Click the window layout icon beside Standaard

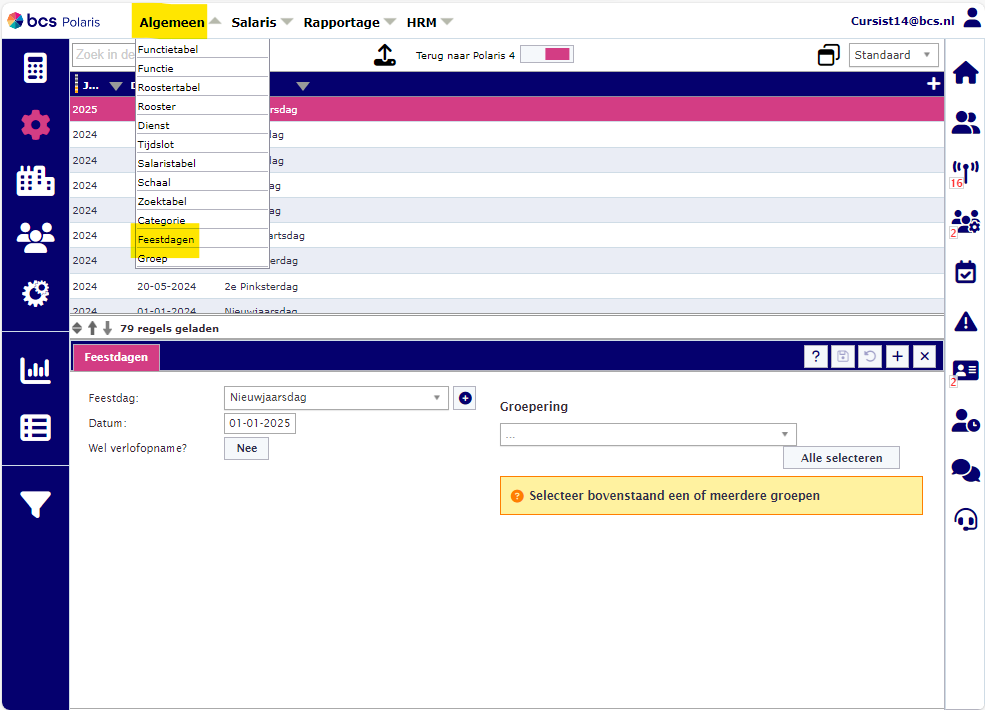pos(829,55)
